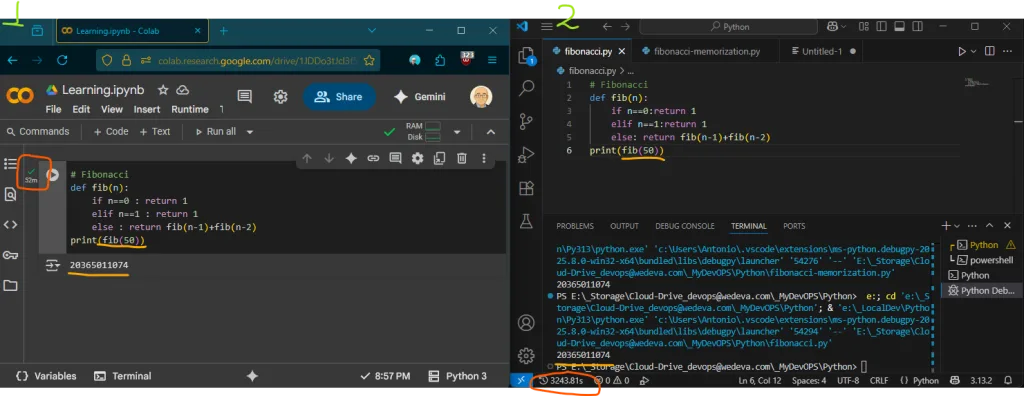Open the Colab user account avatar

tap(481, 97)
